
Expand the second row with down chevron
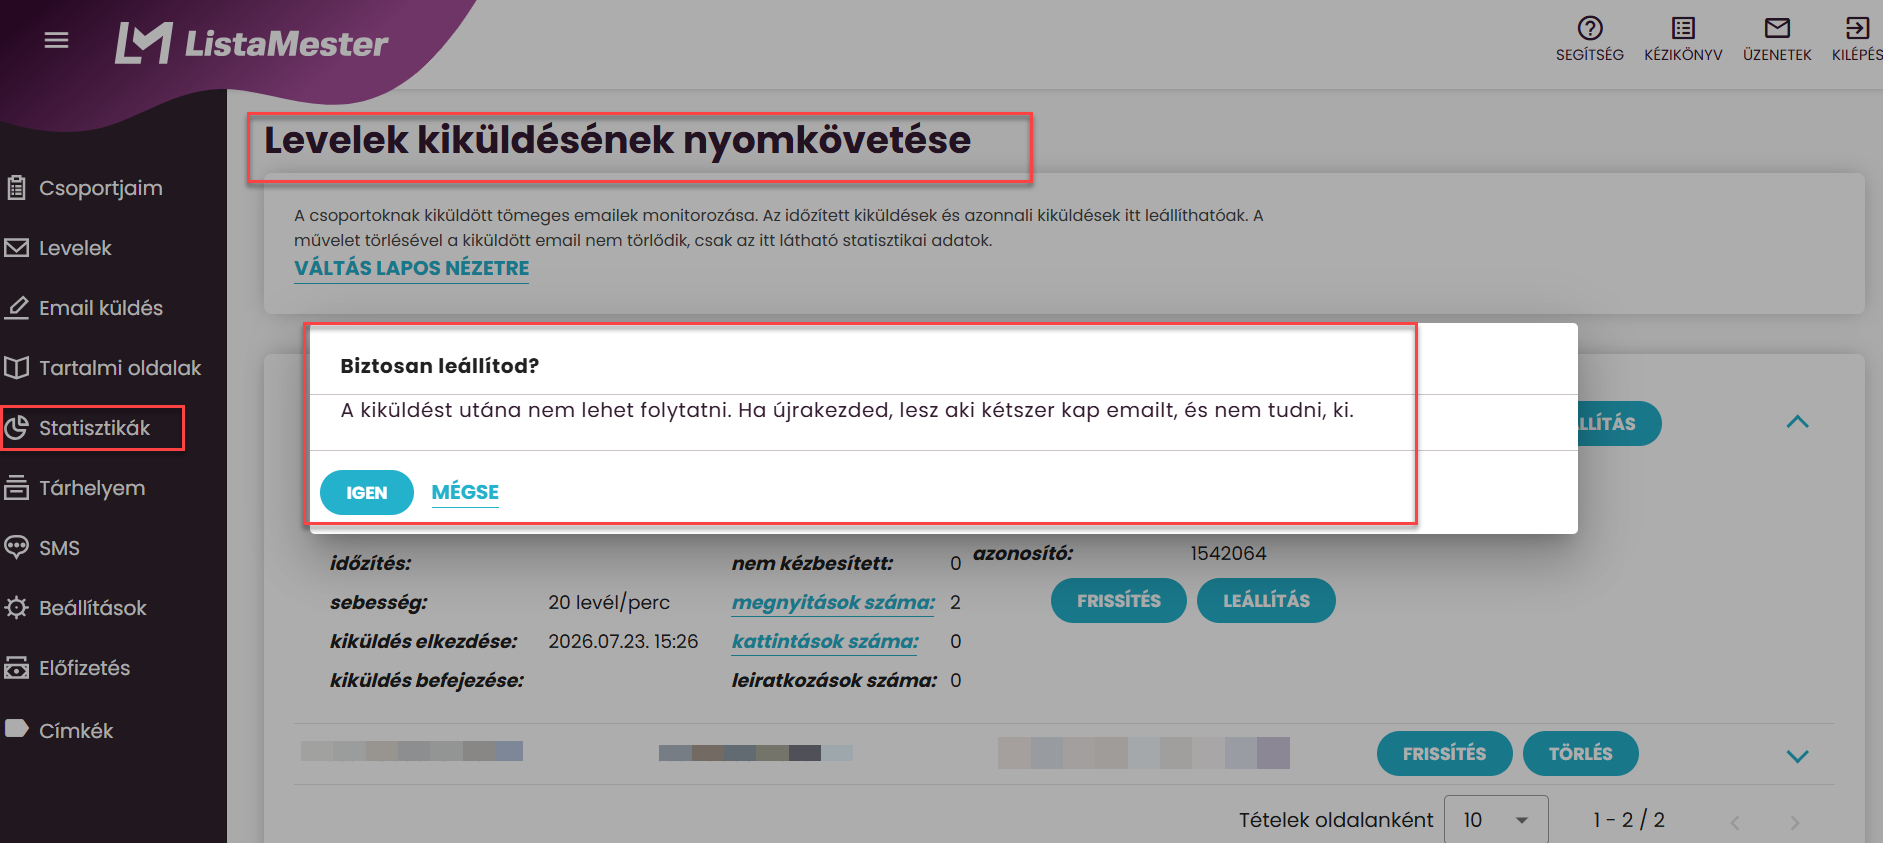click(x=1797, y=756)
